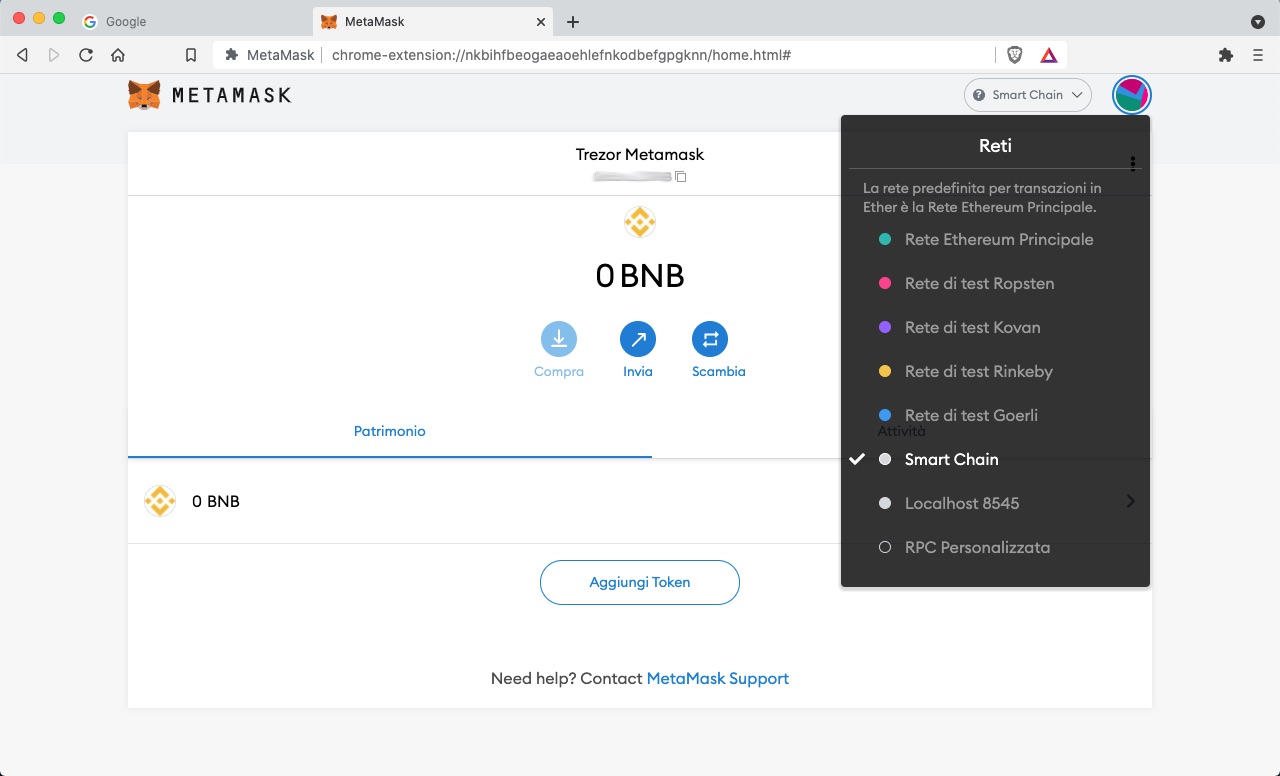Select the Smart Chain network
Image resolution: width=1280 pixels, height=776 pixels.
coord(995,459)
